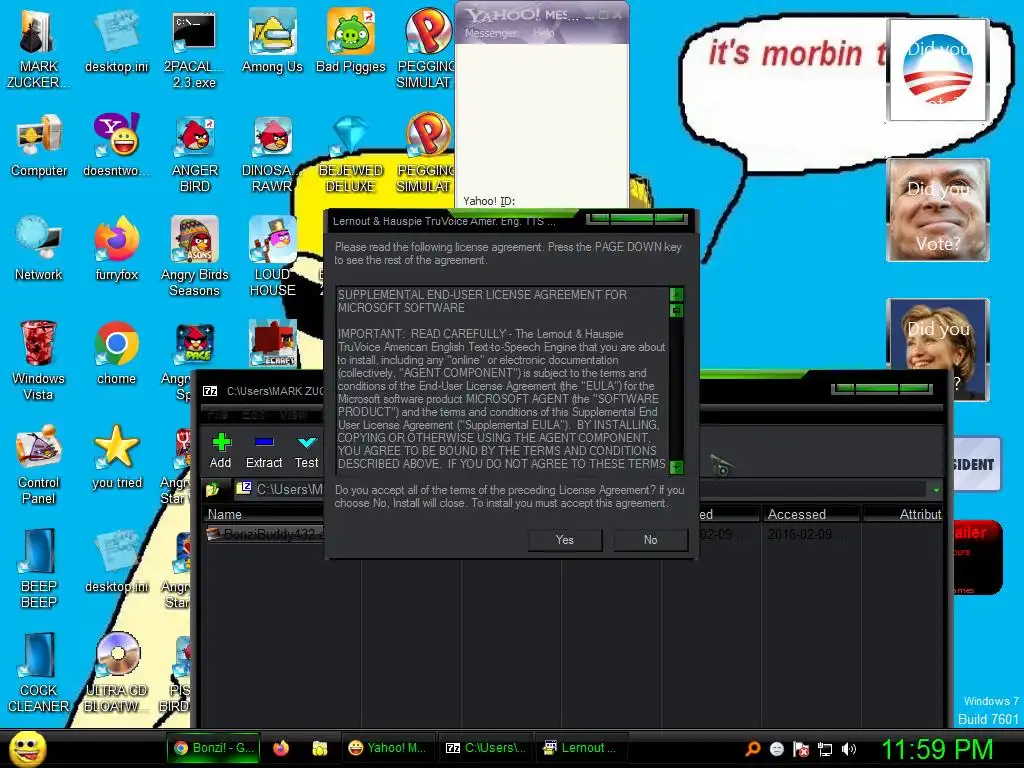Click the Extract button in 7-Zip toolbar
Viewport: 1024px width, 768px height.
[x=264, y=451]
